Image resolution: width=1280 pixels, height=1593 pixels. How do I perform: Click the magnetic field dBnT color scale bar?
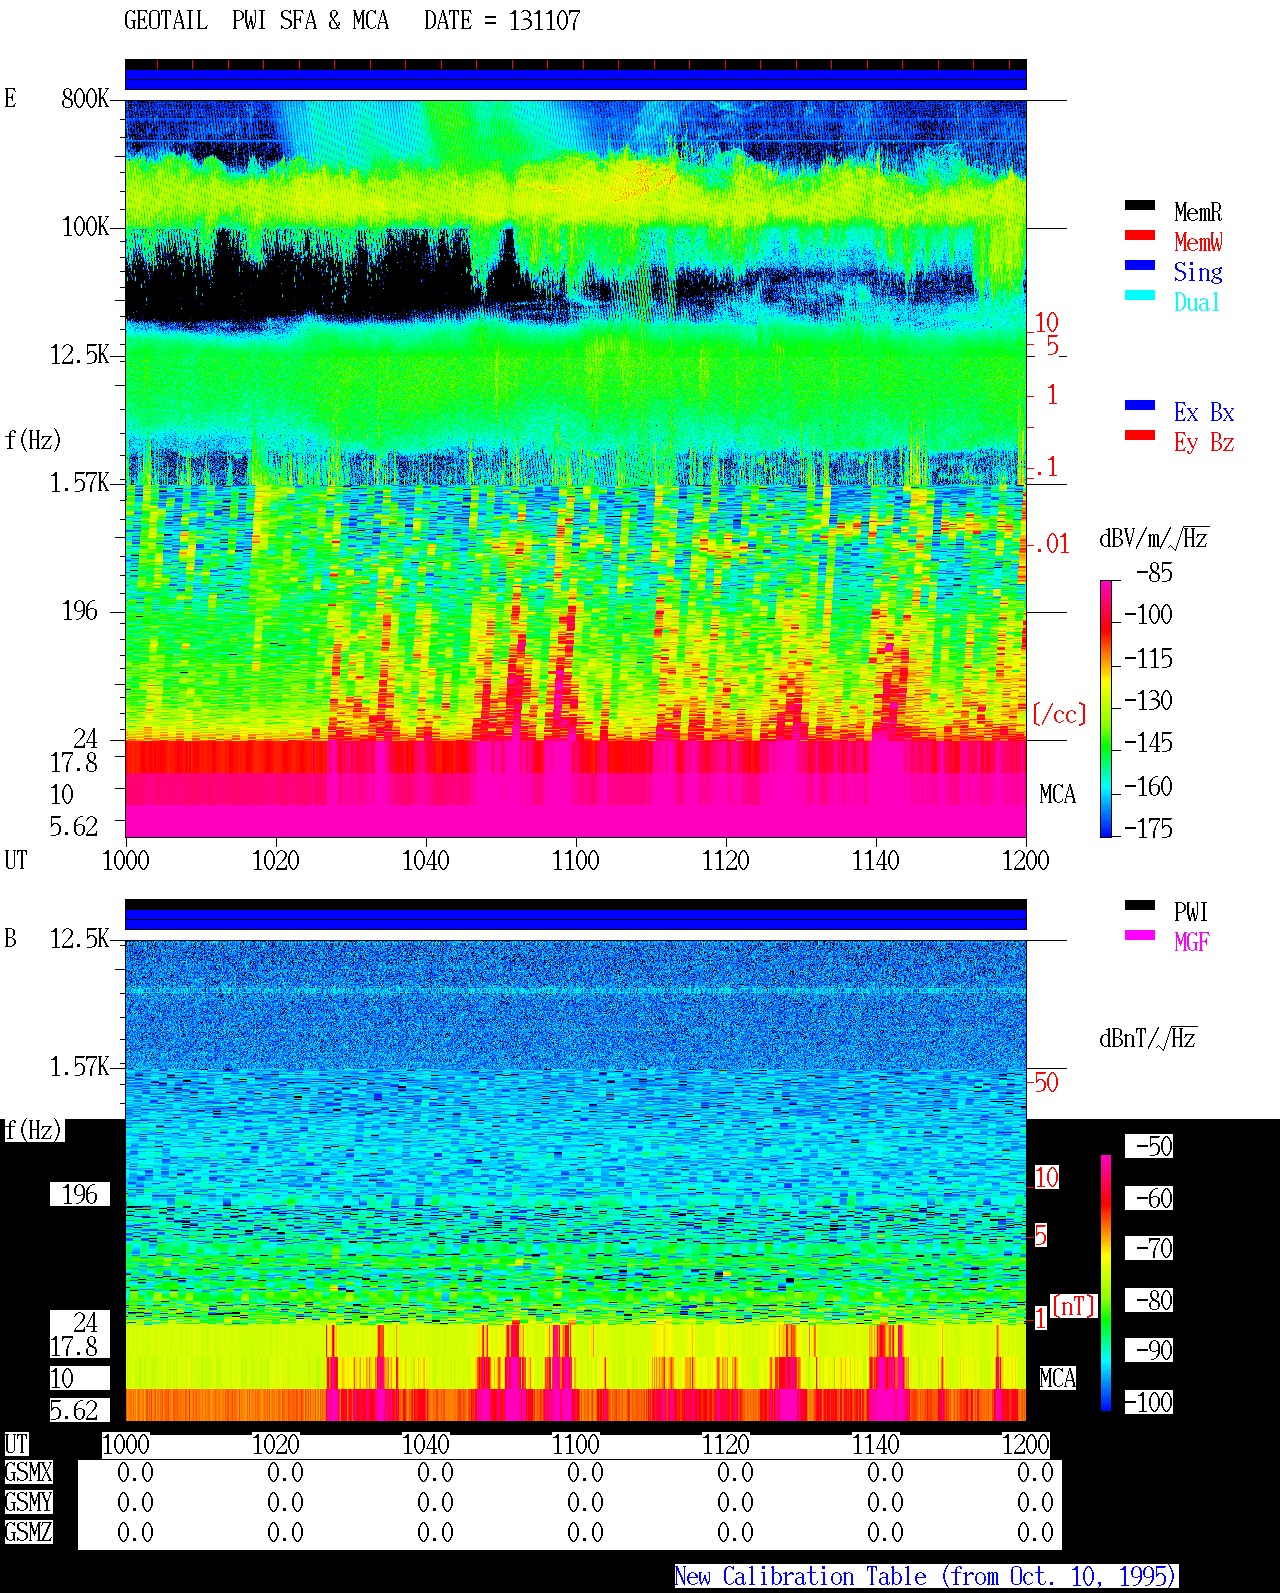1105,1283
